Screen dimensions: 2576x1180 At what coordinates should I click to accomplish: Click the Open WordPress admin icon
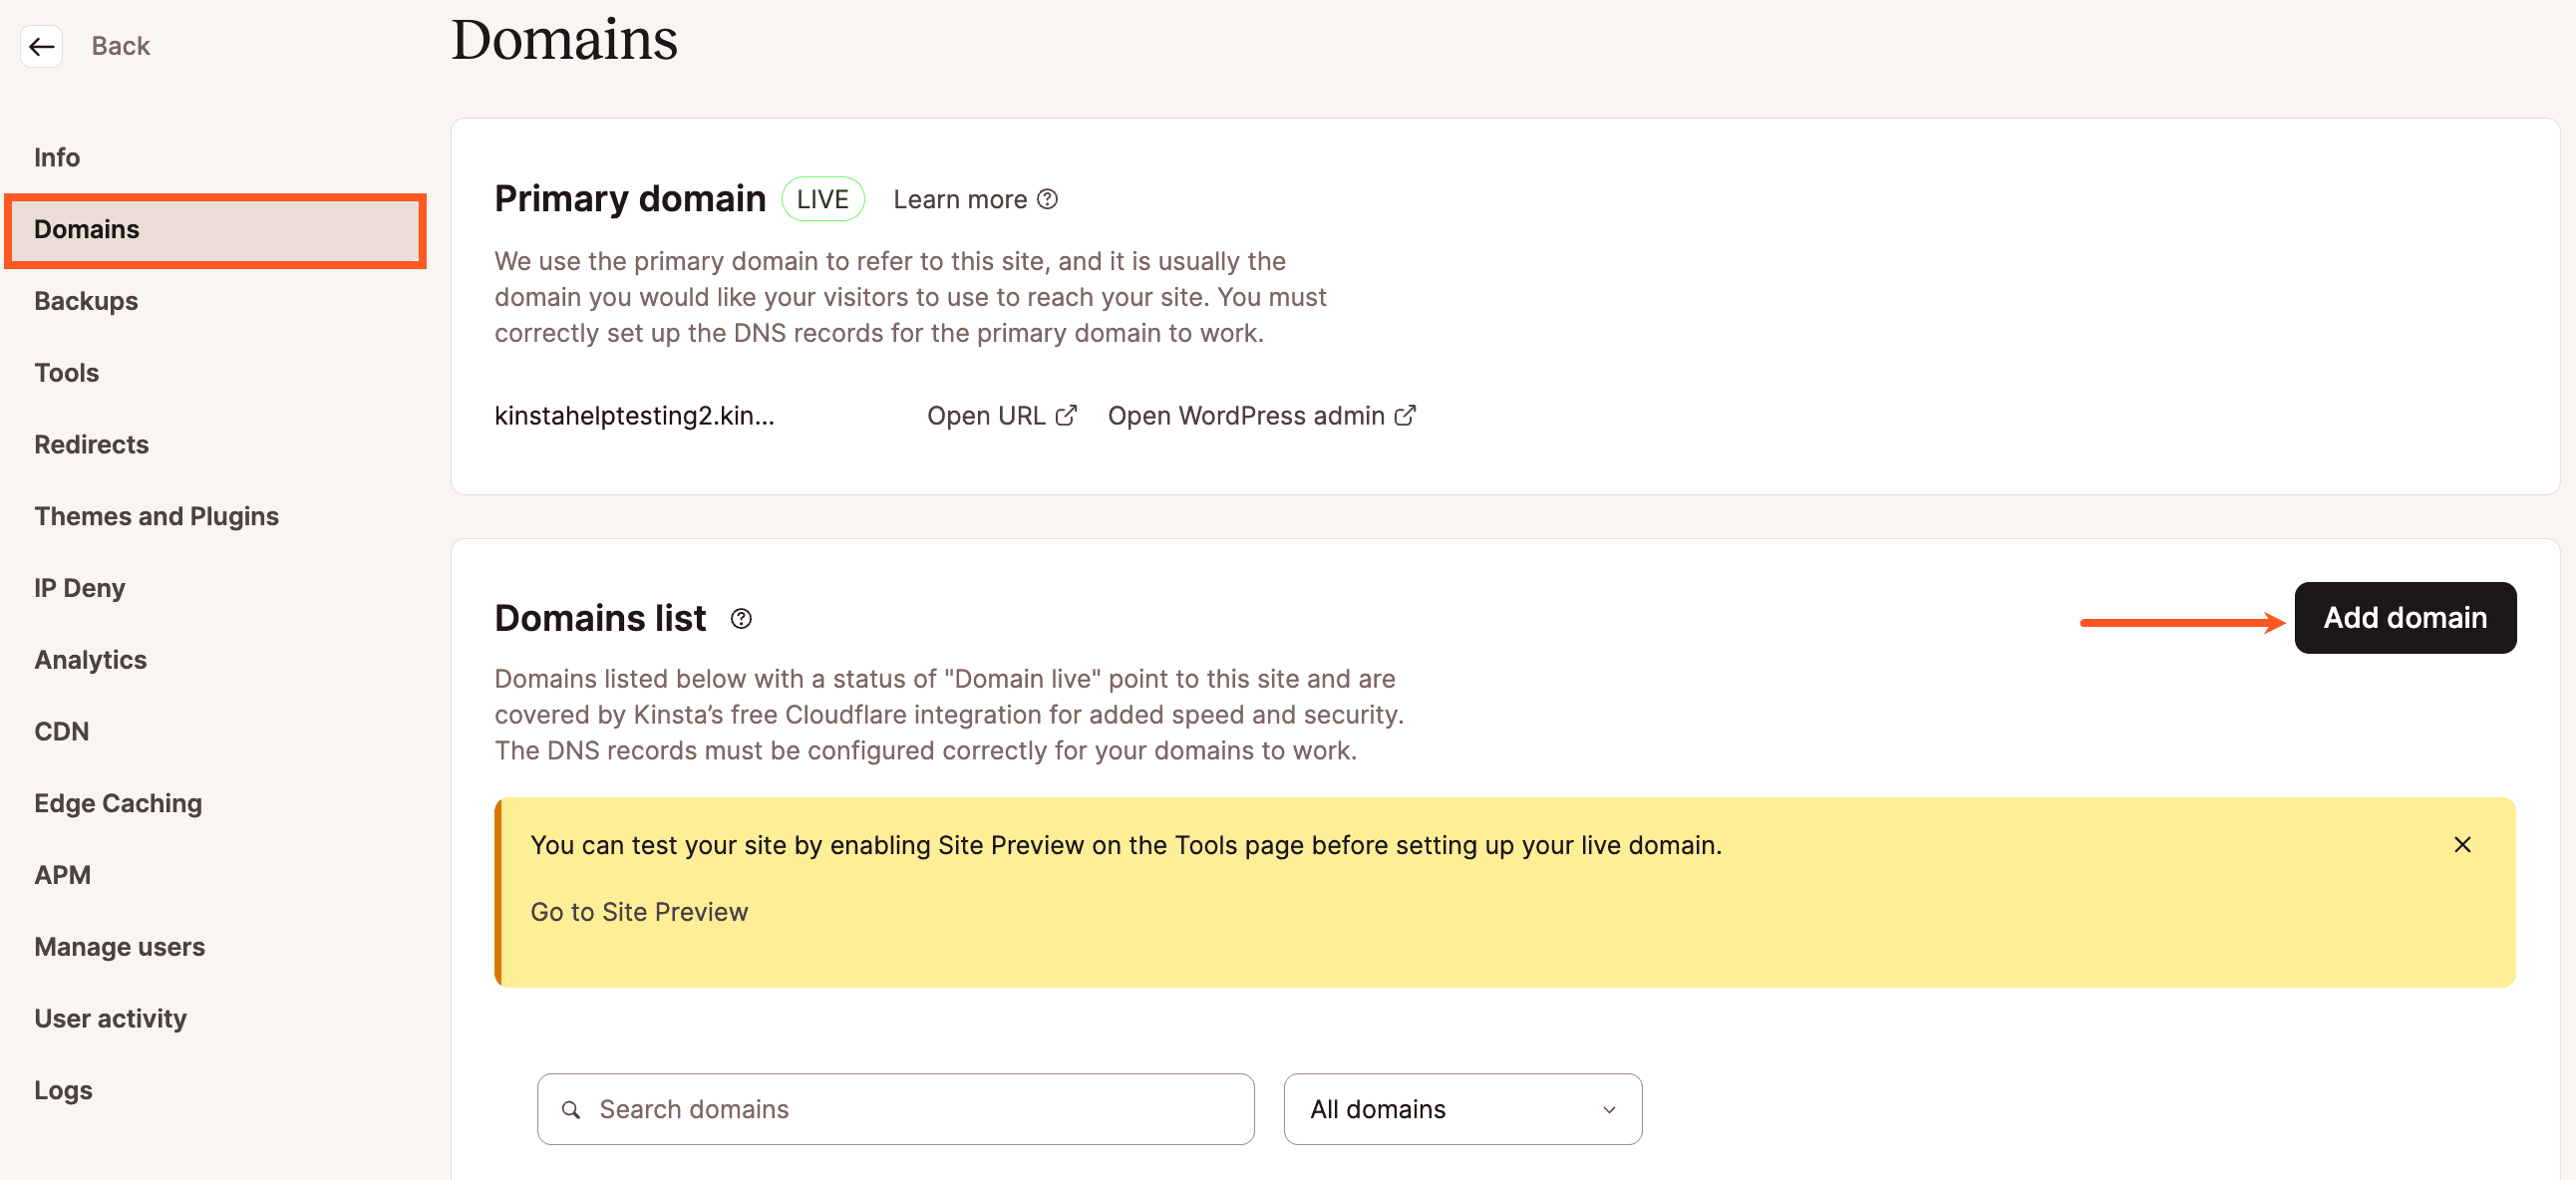click(1403, 416)
